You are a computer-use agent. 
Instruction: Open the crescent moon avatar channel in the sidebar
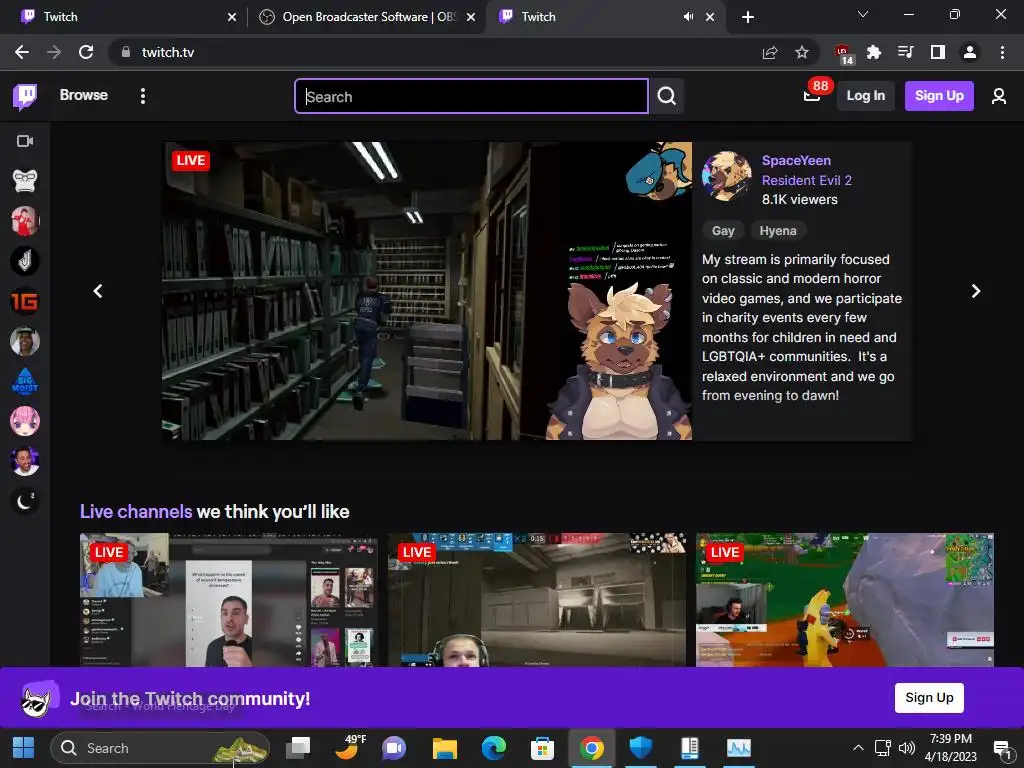click(x=25, y=502)
